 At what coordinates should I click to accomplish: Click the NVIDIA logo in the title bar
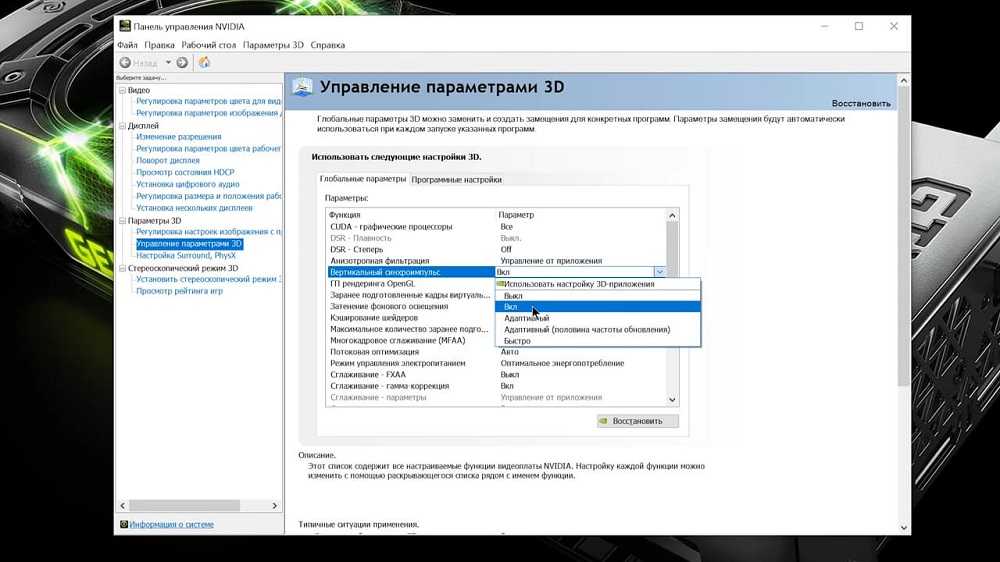click(124, 26)
